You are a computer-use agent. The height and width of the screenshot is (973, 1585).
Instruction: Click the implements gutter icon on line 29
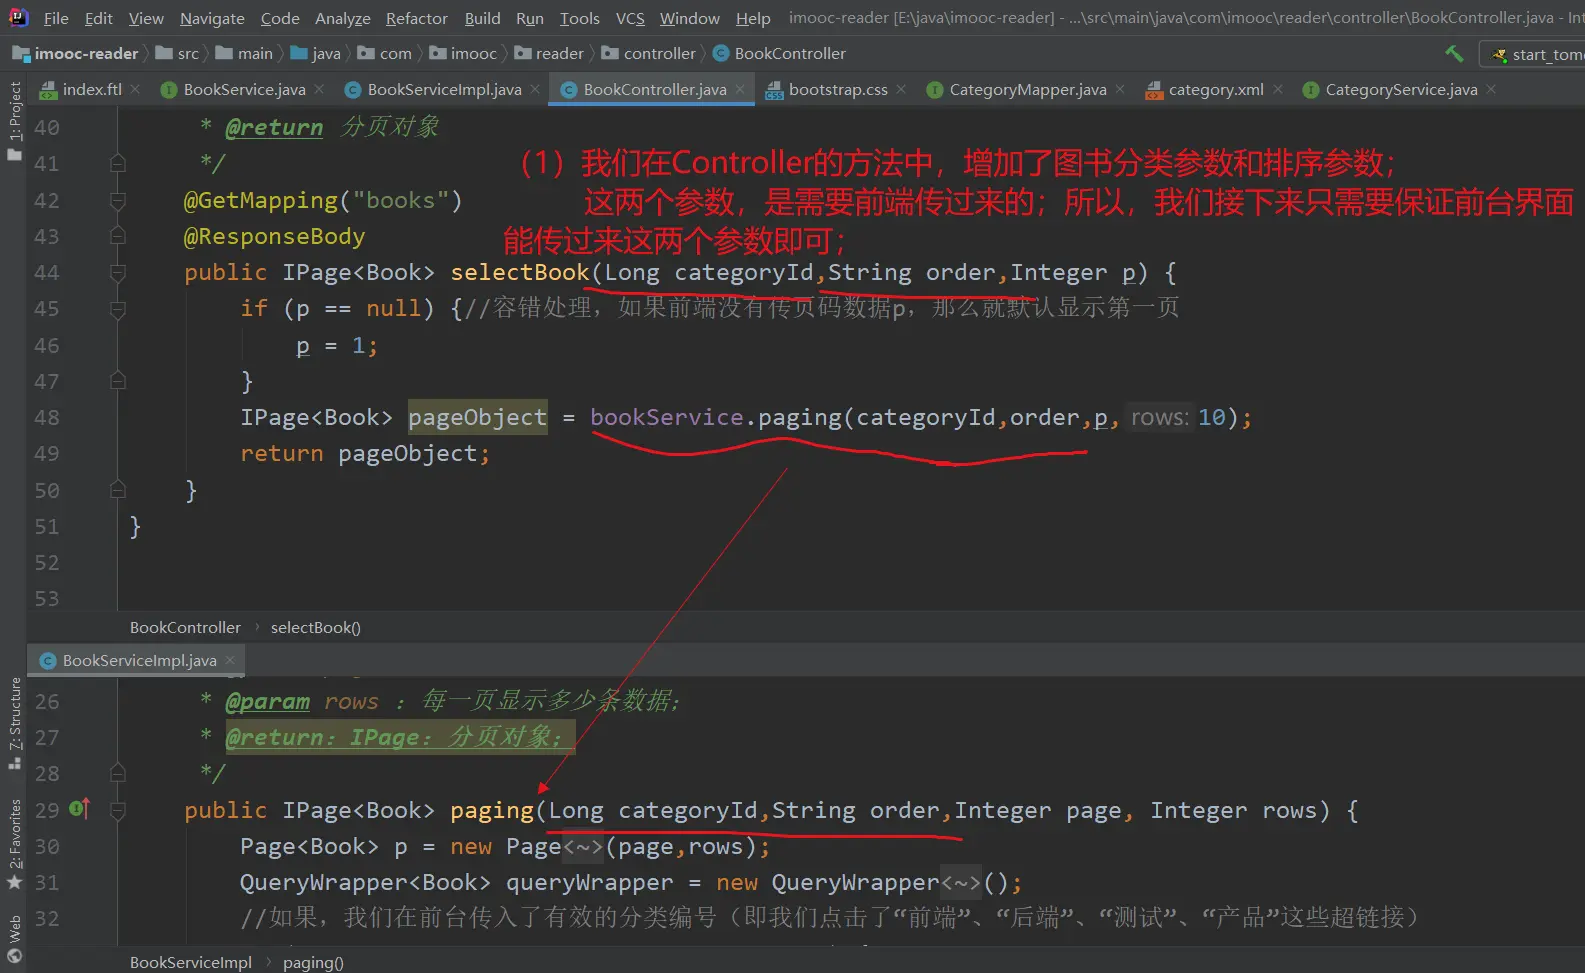tap(80, 808)
